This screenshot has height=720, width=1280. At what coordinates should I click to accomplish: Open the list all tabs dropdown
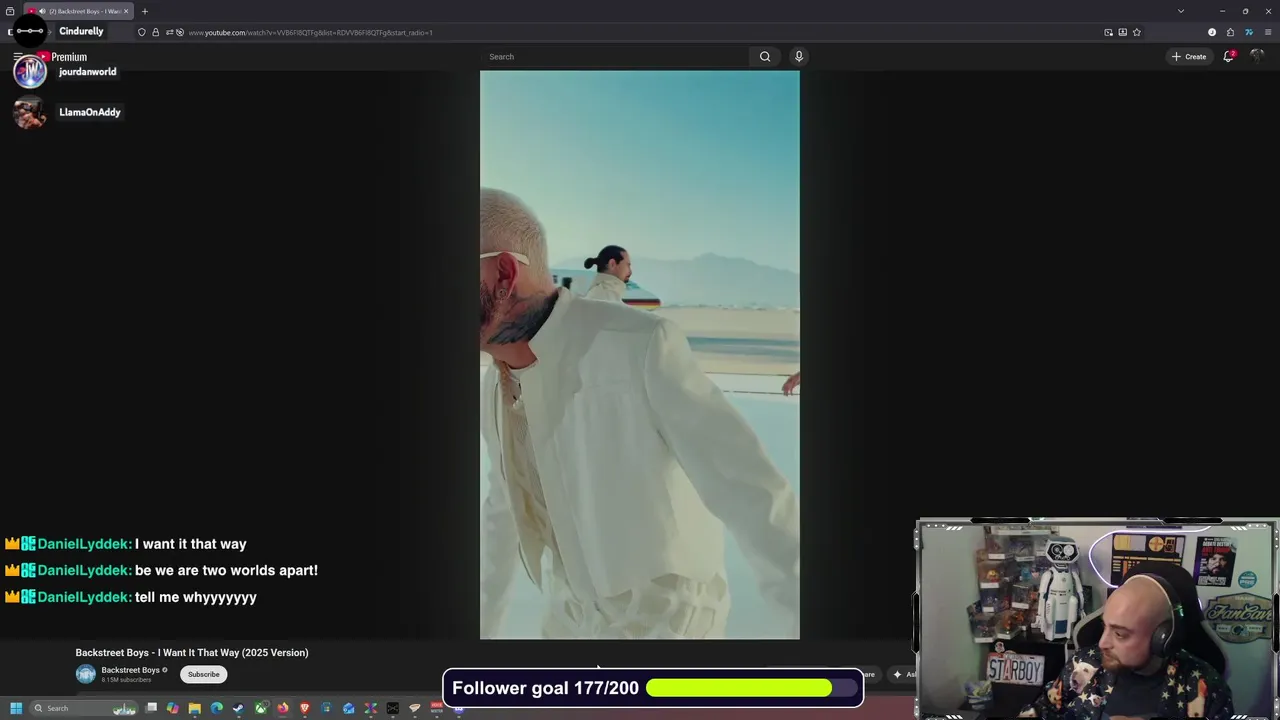click(1181, 11)
